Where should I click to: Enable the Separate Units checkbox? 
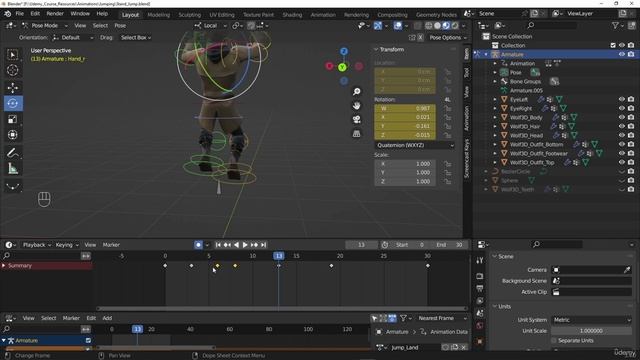click(554, 340)
